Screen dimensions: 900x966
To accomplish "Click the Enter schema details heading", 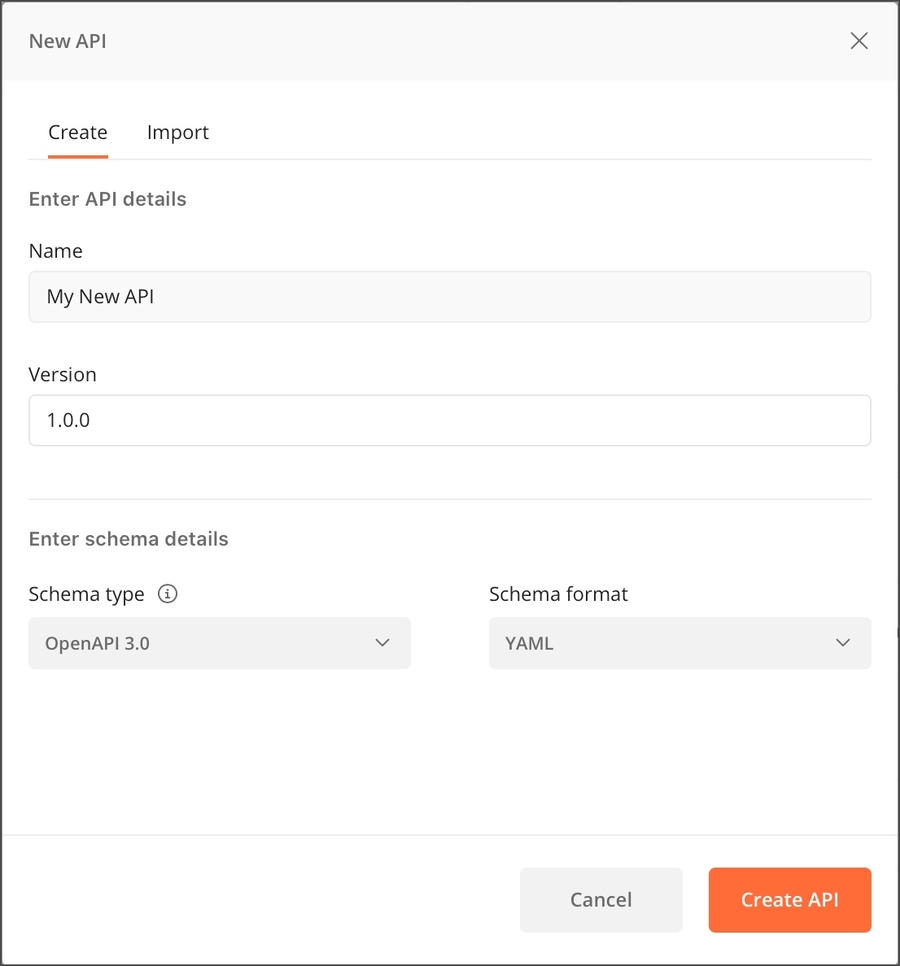I will pyautogui.click(x=129, y=539).
